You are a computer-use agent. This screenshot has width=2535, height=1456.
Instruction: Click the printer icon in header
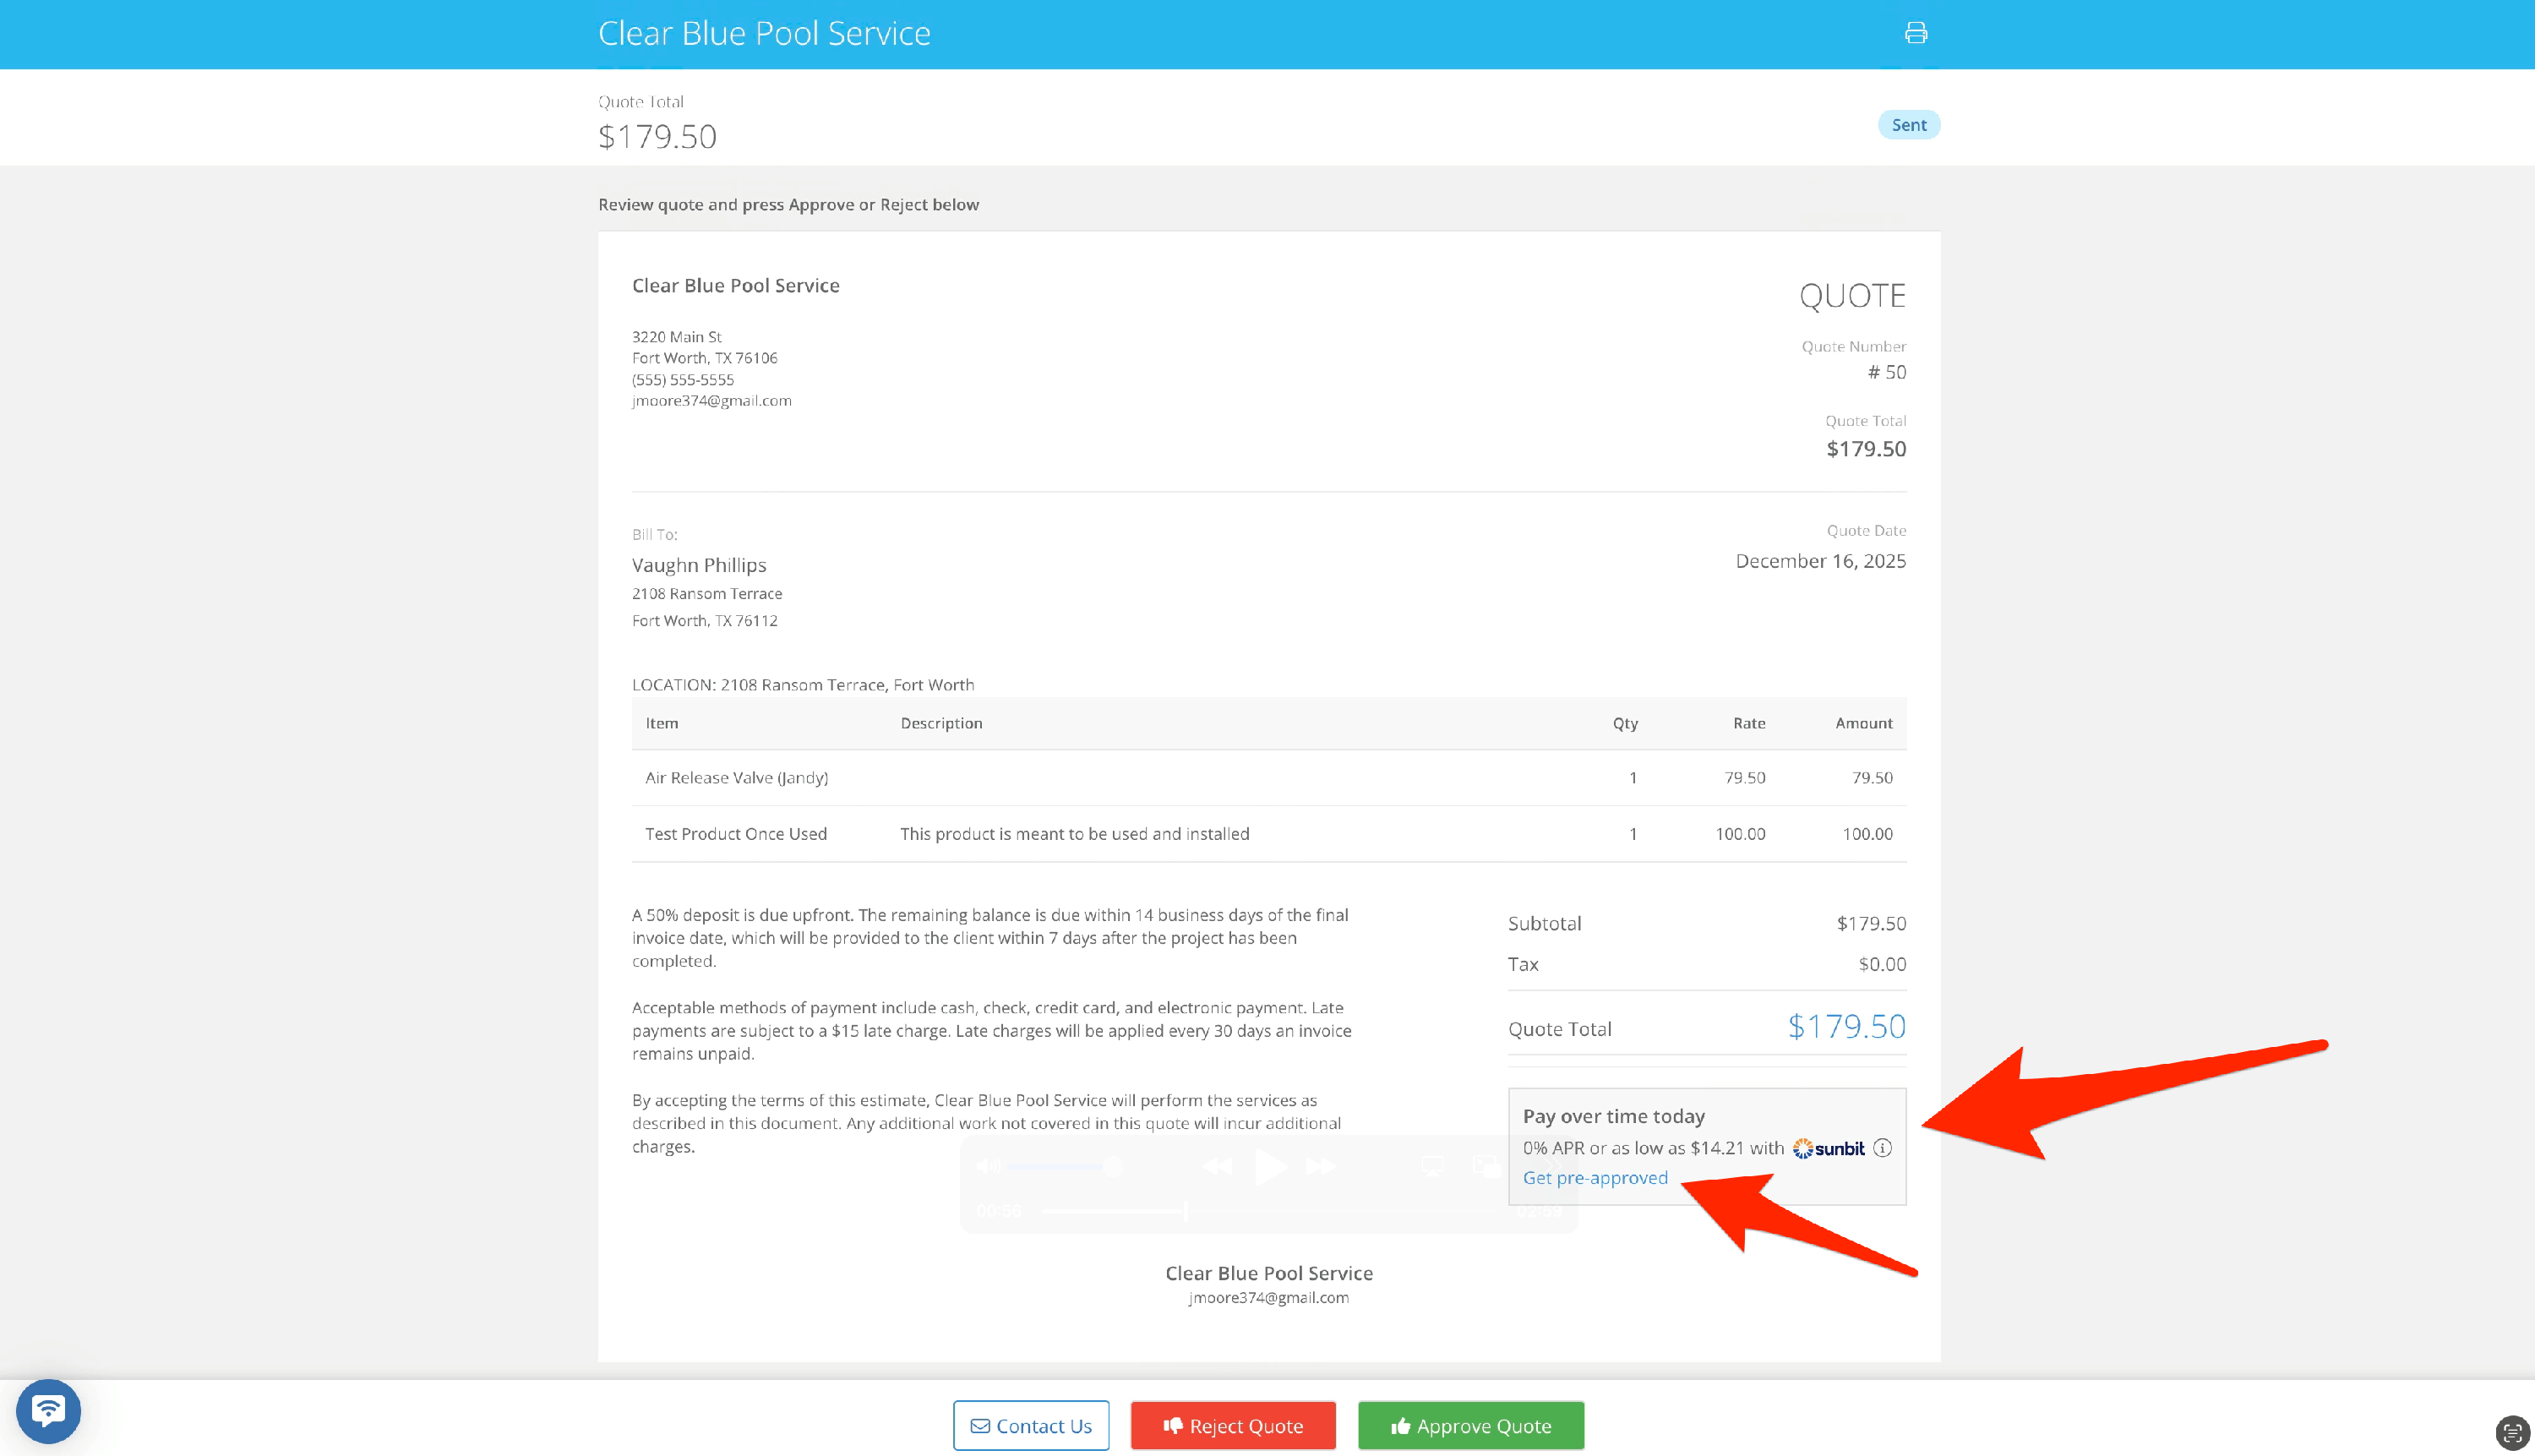(1915, 33)
